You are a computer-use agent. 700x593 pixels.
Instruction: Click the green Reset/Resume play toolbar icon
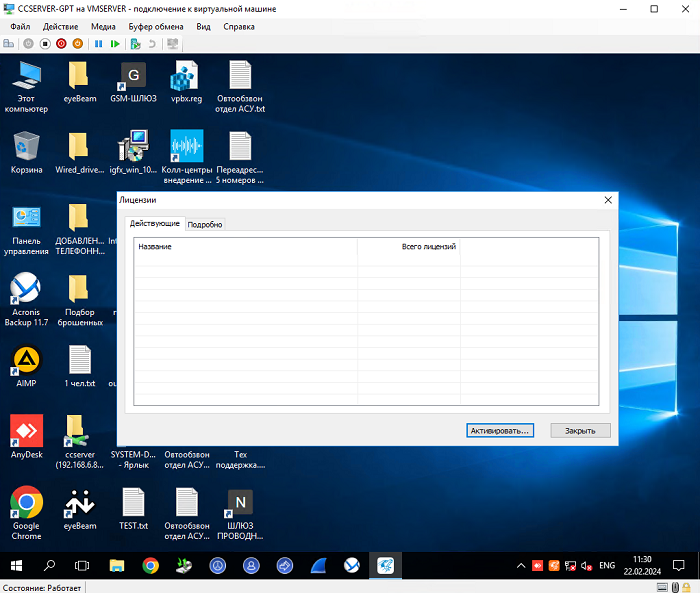pos(115,44)
